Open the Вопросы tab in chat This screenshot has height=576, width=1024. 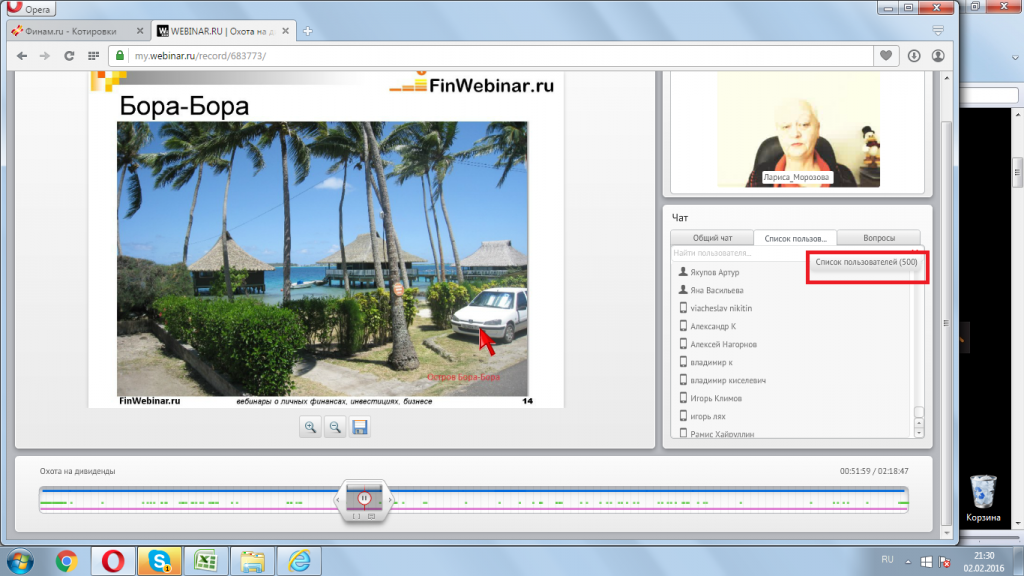(x=877, y=238)
